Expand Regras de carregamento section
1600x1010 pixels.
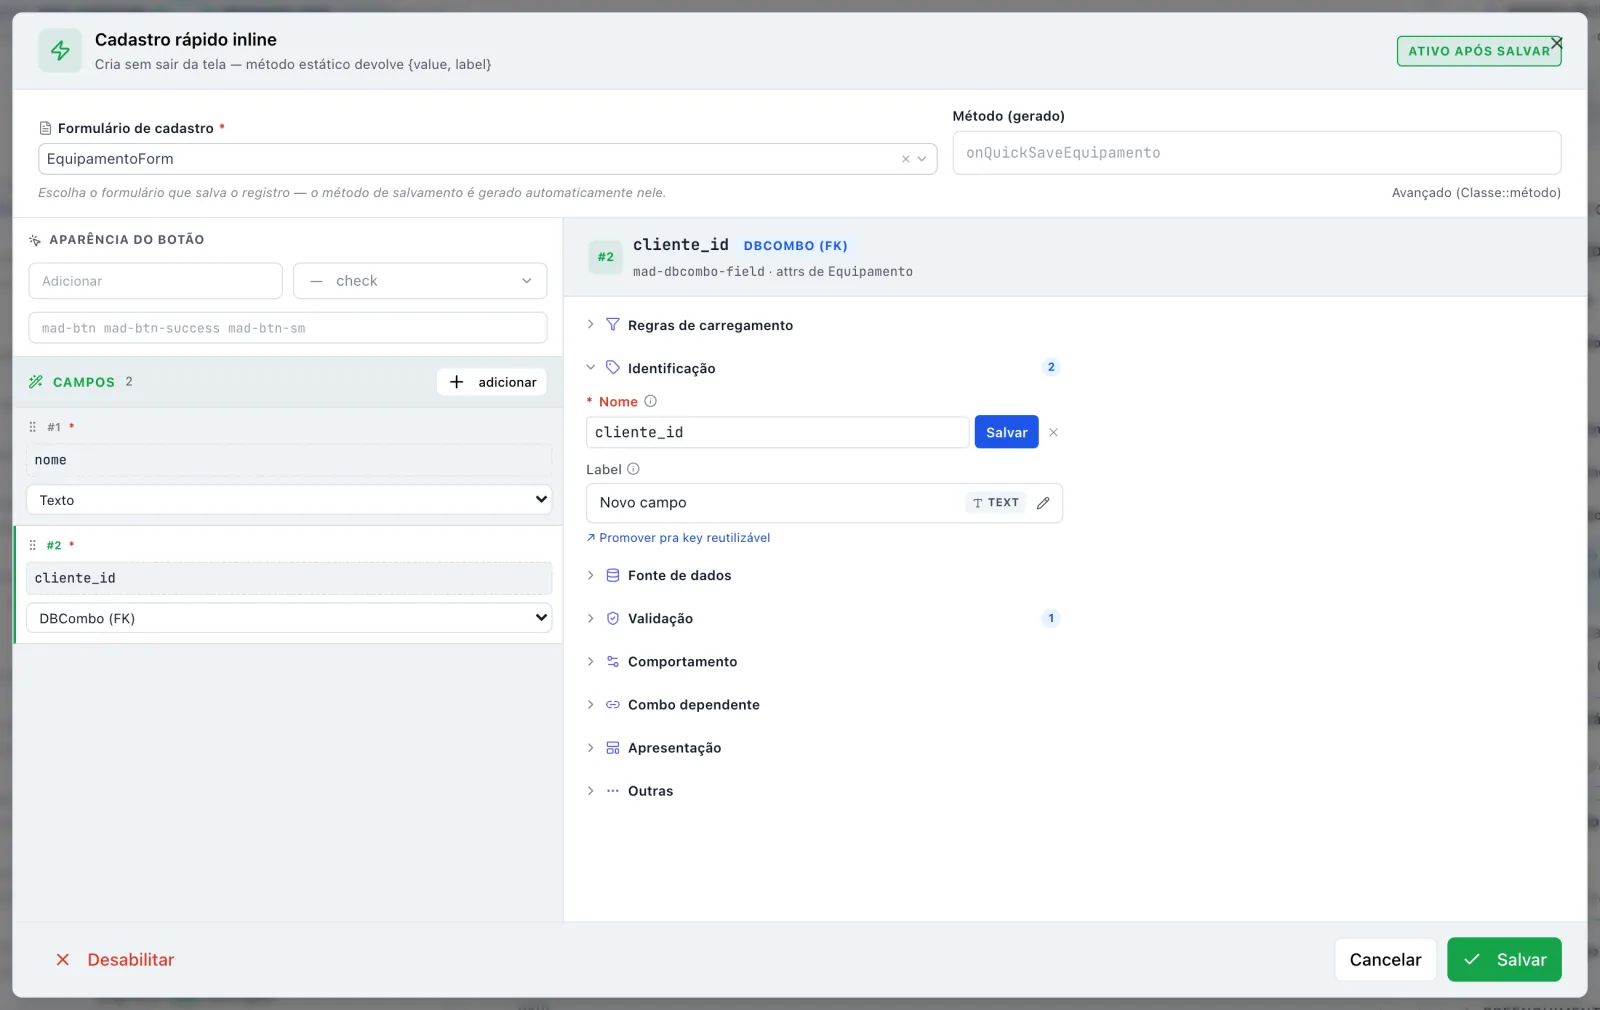click(590, 325)
